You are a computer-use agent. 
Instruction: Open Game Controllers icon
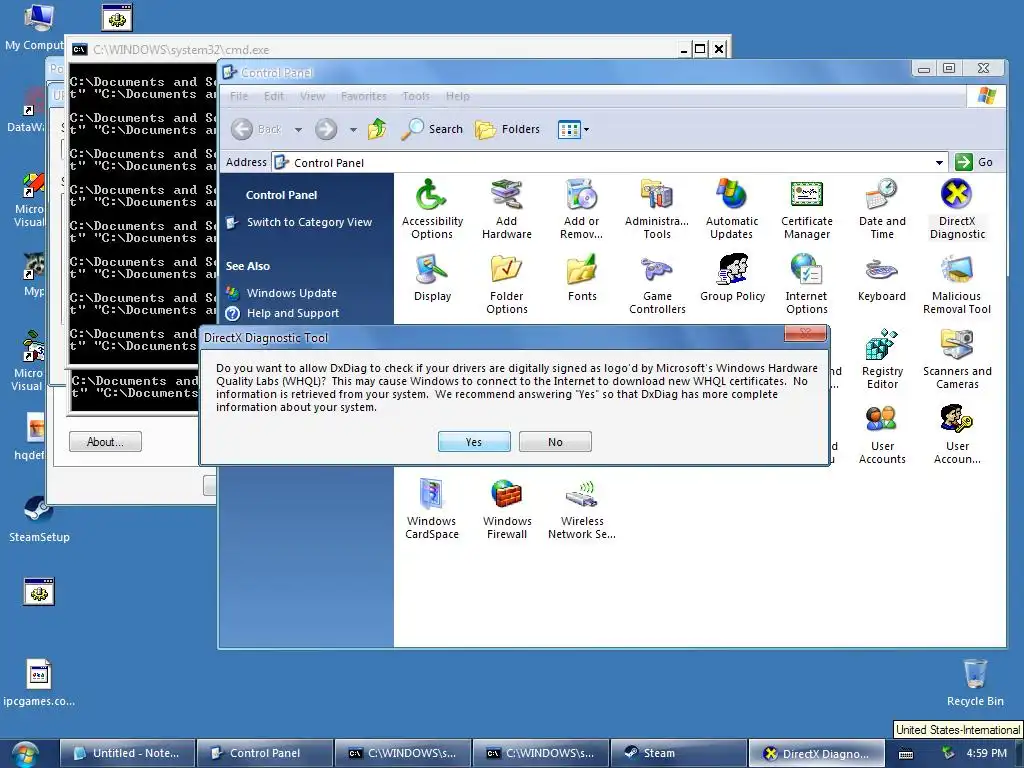(657, 284)
